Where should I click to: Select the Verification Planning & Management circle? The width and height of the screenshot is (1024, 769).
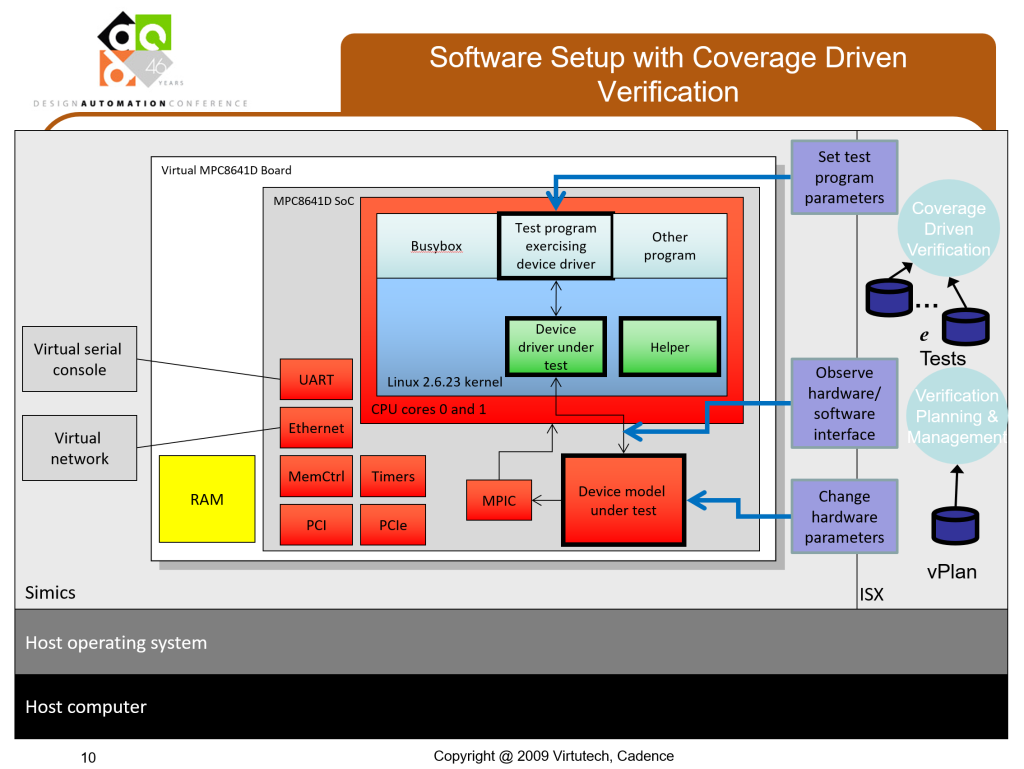pyautogui.click(x=956, y=416)
